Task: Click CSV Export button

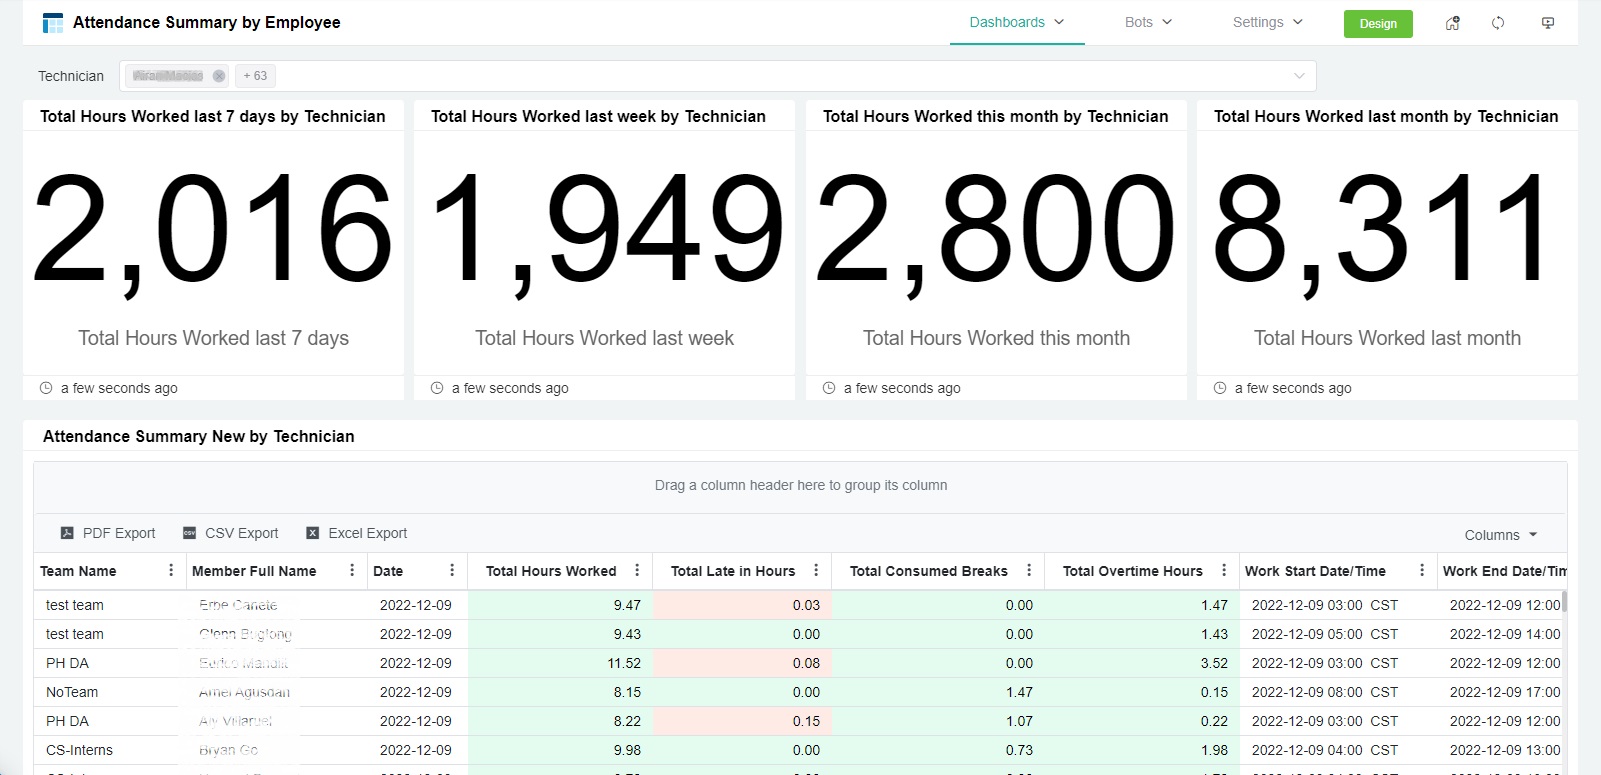Action: (231, 533)
